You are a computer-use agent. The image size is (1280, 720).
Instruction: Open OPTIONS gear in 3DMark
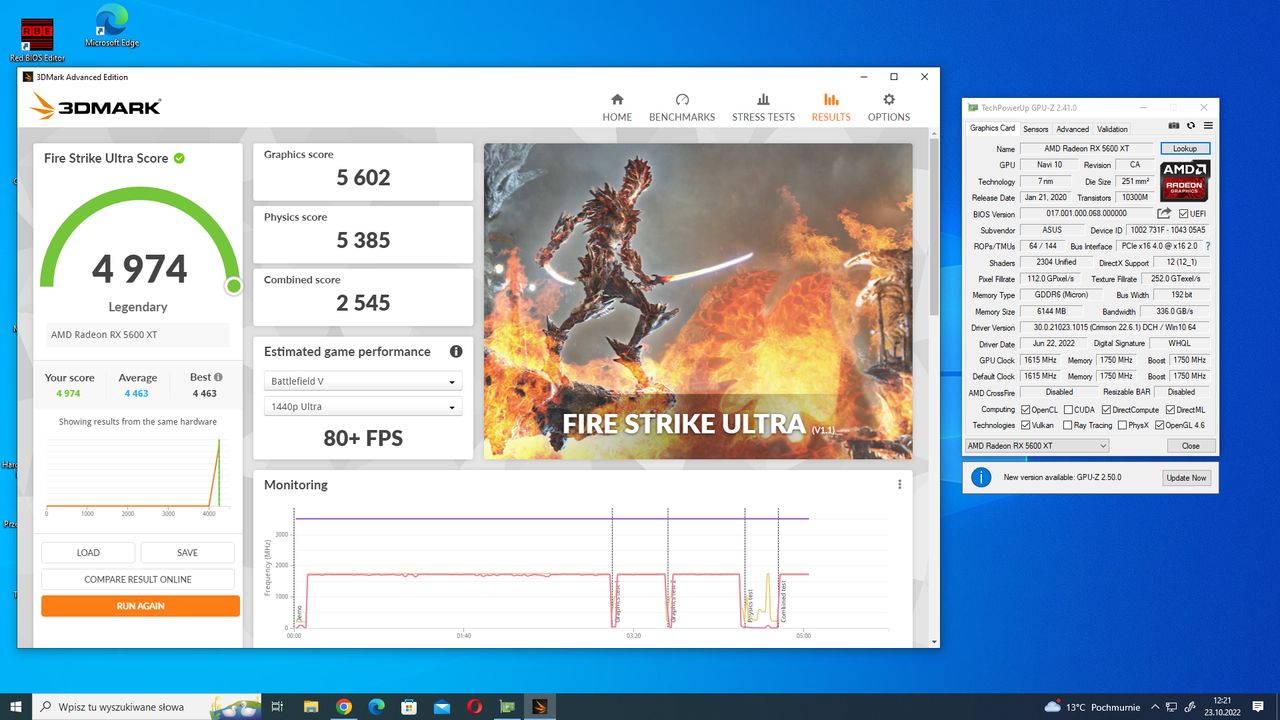click(888, 100)
